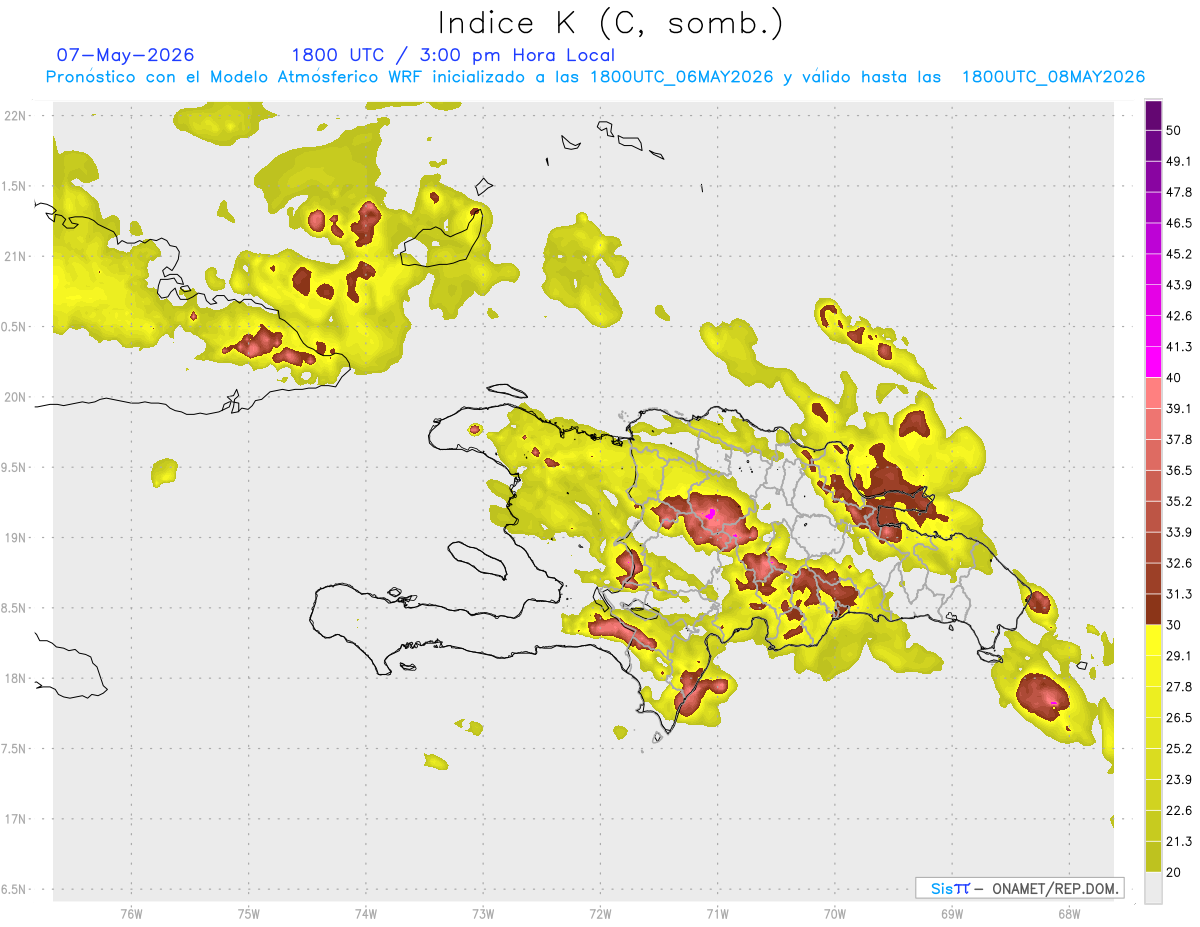Click the 76W longitude axis label
The width and height of the screenshot is (1200, 927).
131,912
